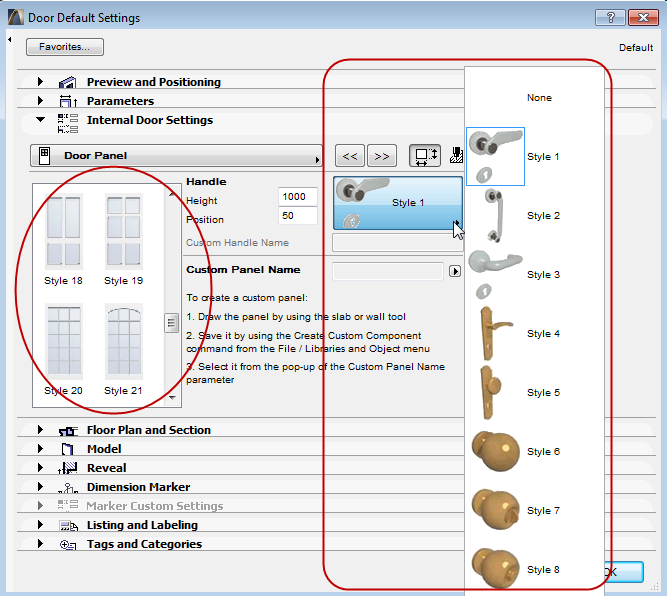Select door panel Style 18
Screen dimensions: 667x596
63,239
